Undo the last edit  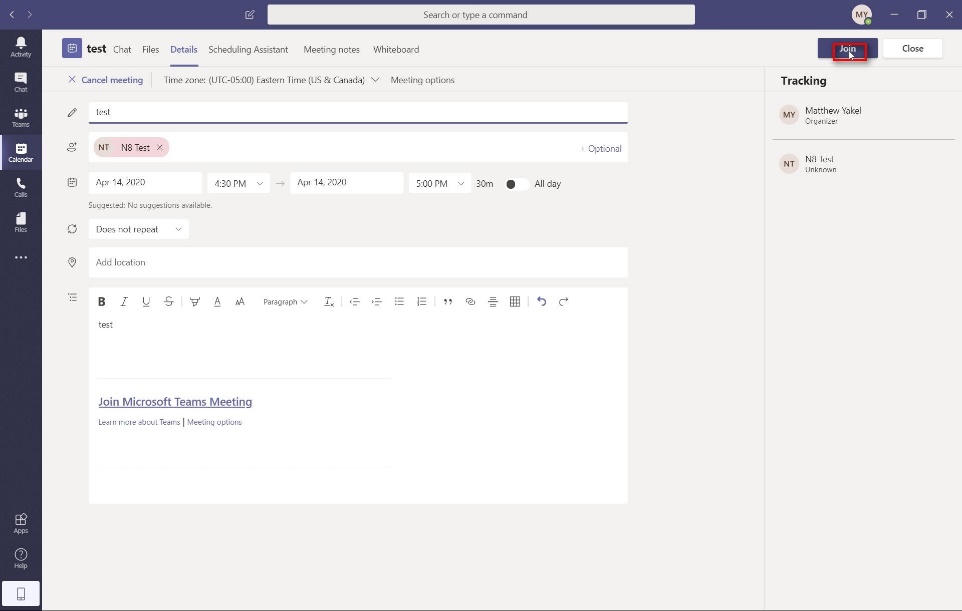(x=541, y=301)
